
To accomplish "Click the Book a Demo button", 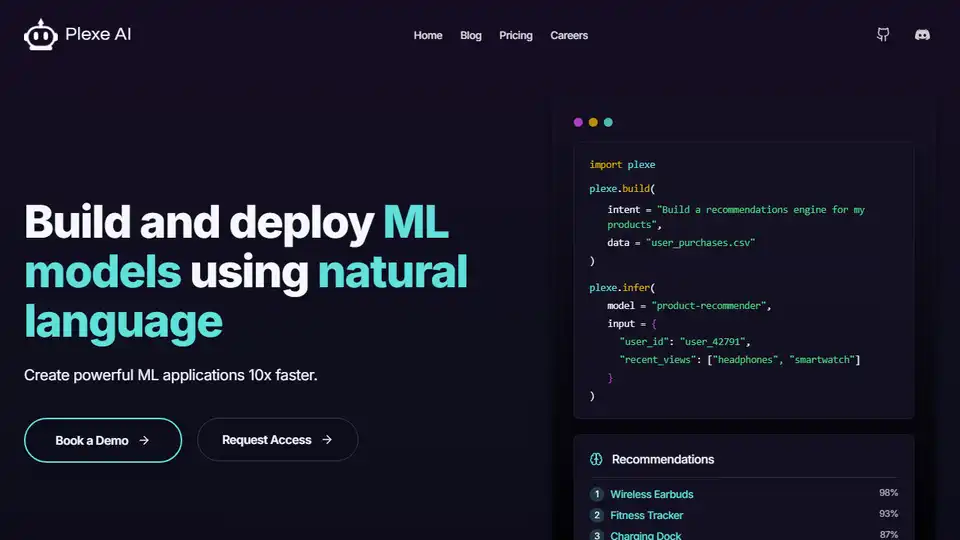I will coord(103,440).
